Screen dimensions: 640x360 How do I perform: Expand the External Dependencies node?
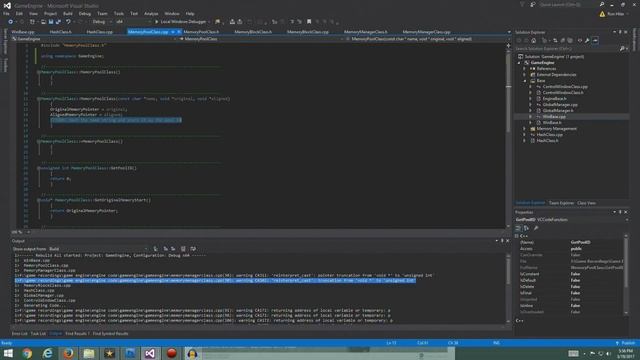[x=524, y=75]
